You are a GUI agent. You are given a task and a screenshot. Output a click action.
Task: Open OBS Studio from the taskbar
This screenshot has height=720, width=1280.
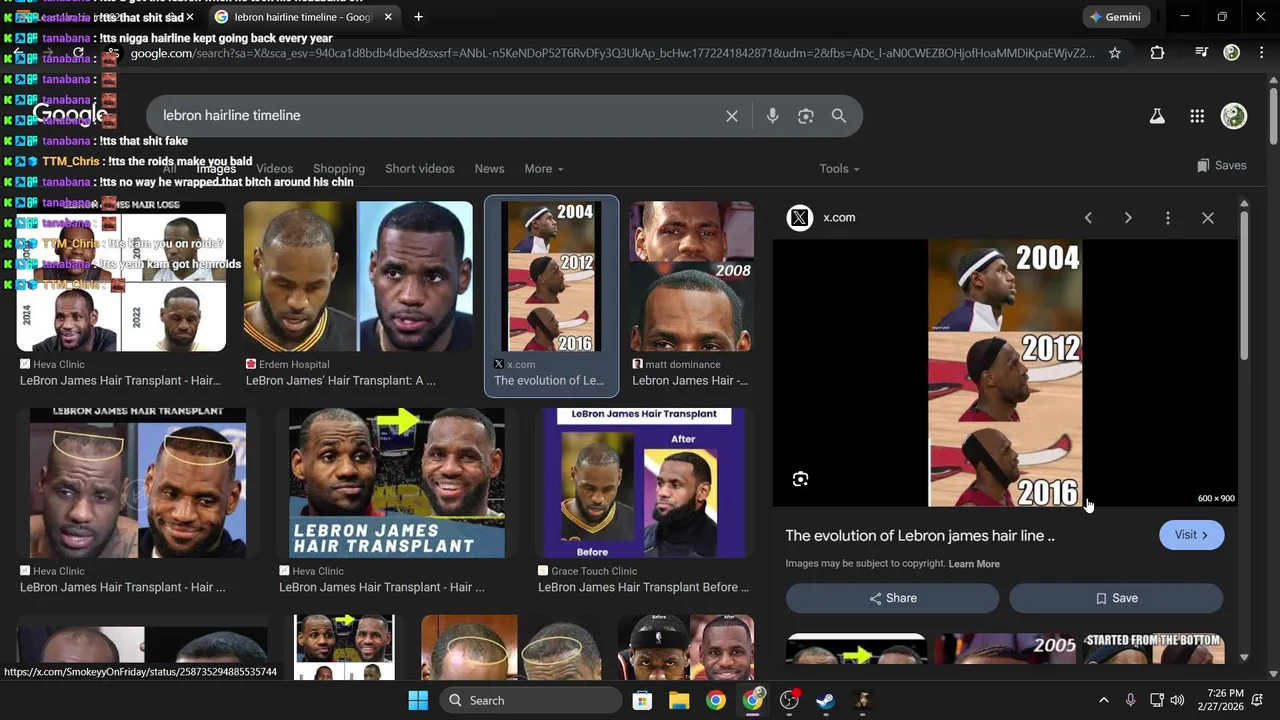(x=789, y=700)
